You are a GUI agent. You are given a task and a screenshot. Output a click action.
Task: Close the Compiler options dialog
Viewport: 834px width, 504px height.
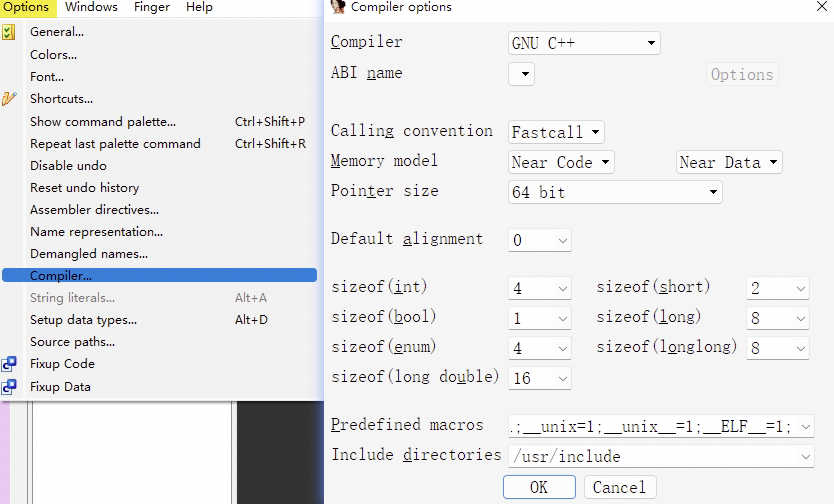click(x=822, y=6)
